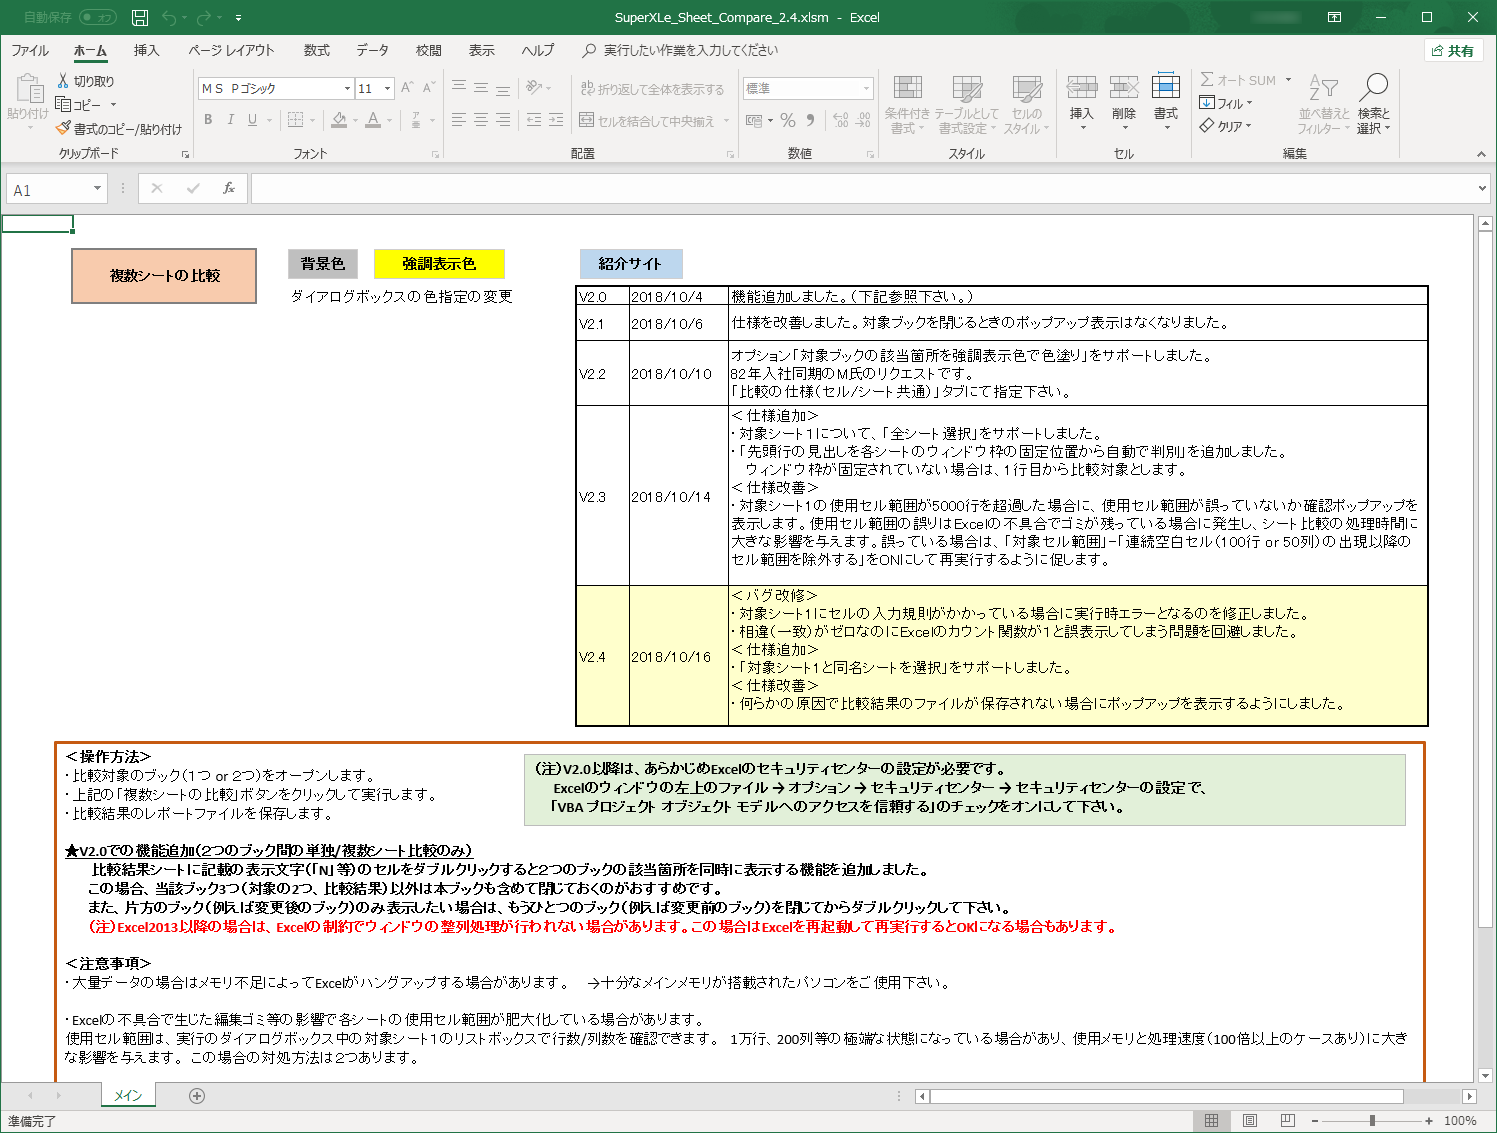Viewport: 1497px width, 1133px height.
Task: Toggle Italic formatting
Action: pyautogui.click(x=230, y=120)
